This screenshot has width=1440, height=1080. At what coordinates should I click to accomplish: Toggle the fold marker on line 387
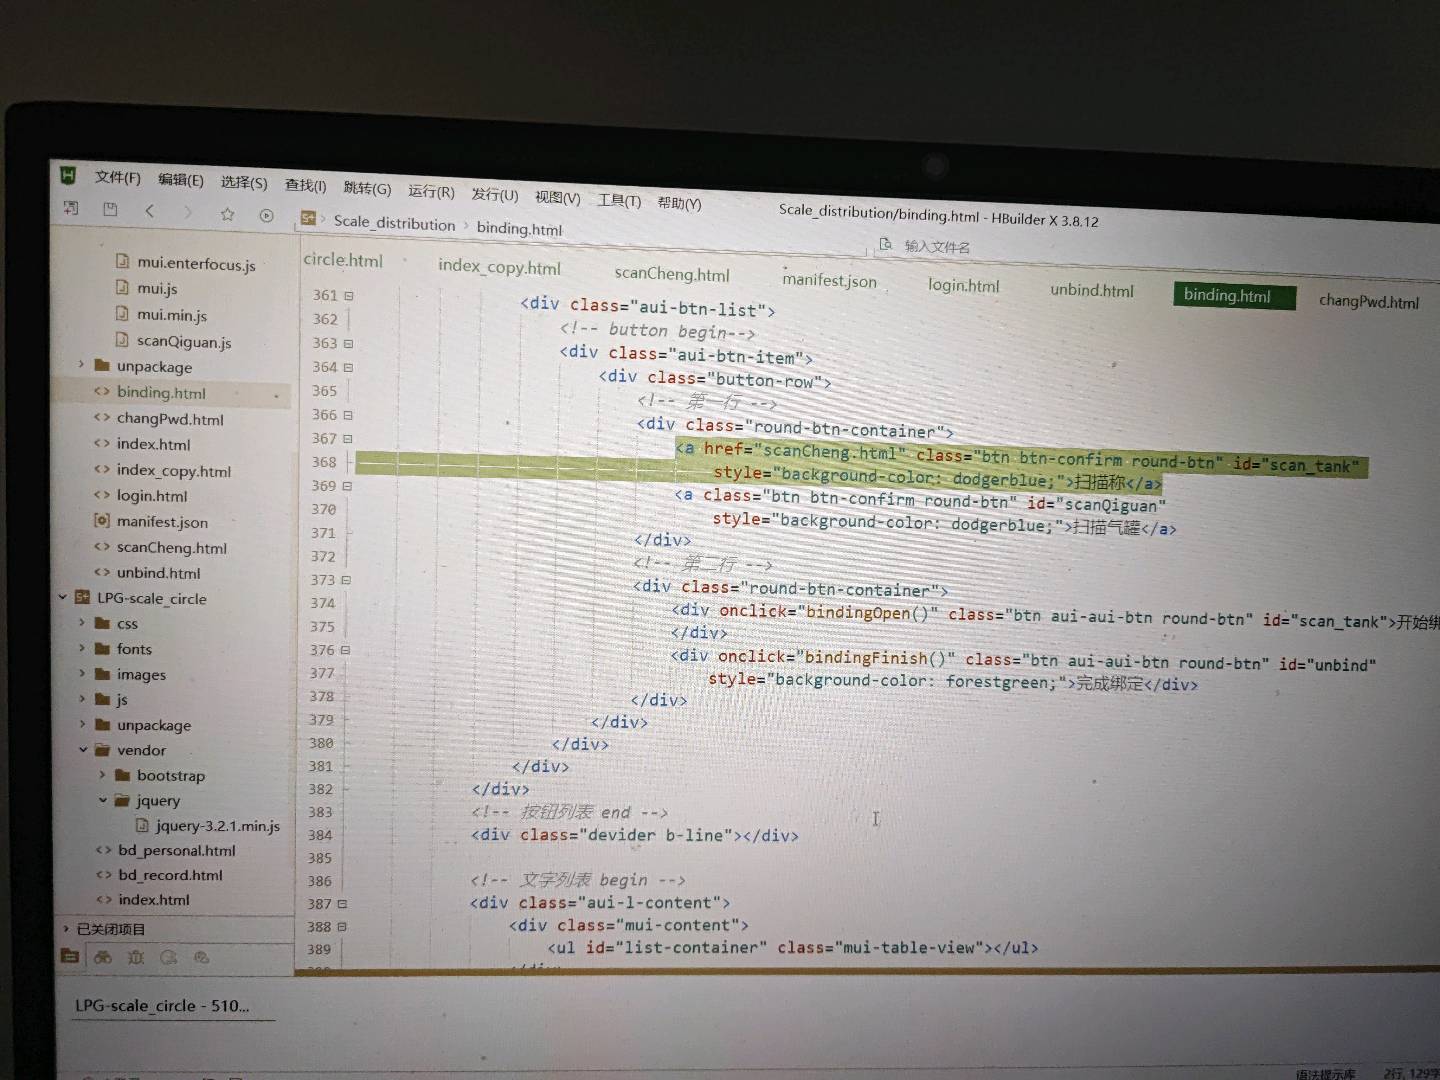tap(342, 904)
